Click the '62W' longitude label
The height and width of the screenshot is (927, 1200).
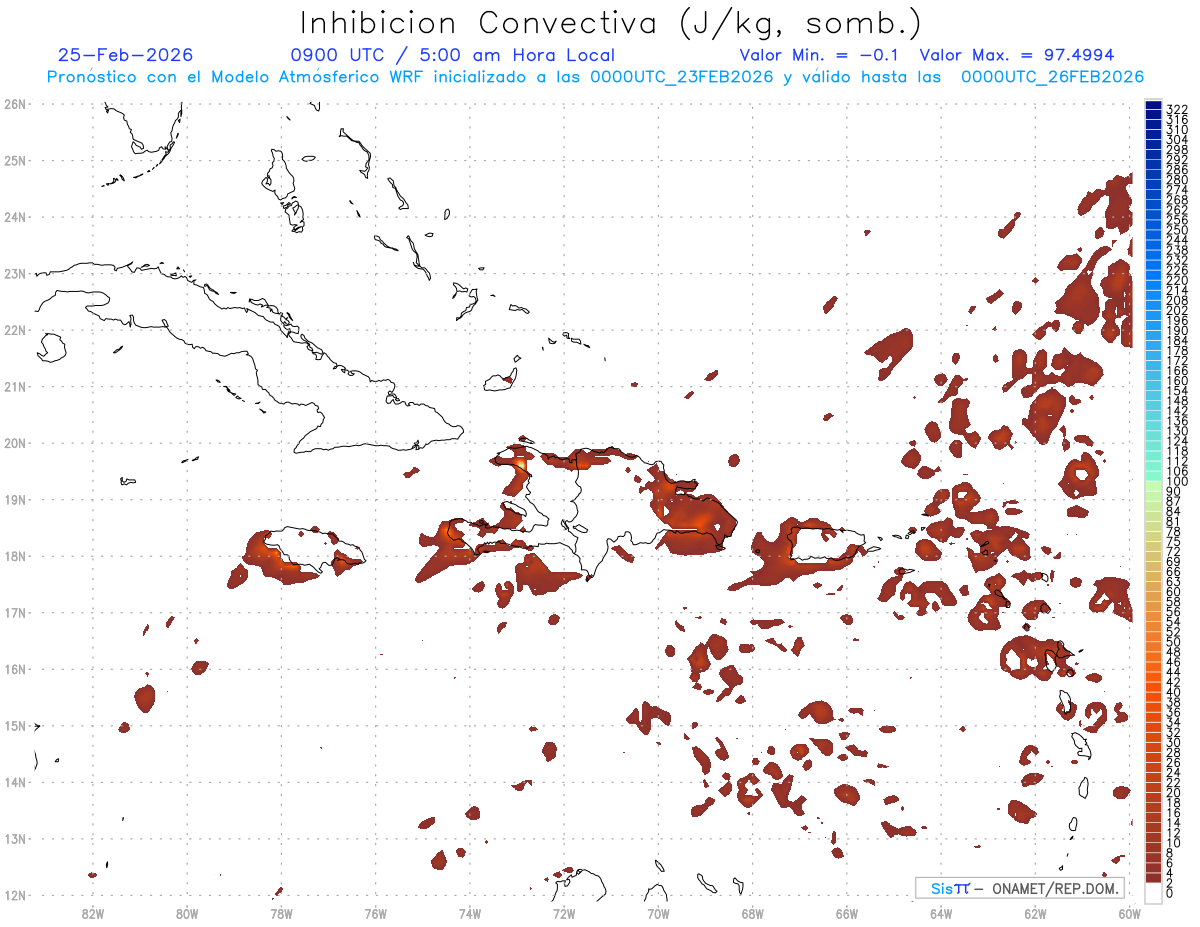coord(1035,913)
